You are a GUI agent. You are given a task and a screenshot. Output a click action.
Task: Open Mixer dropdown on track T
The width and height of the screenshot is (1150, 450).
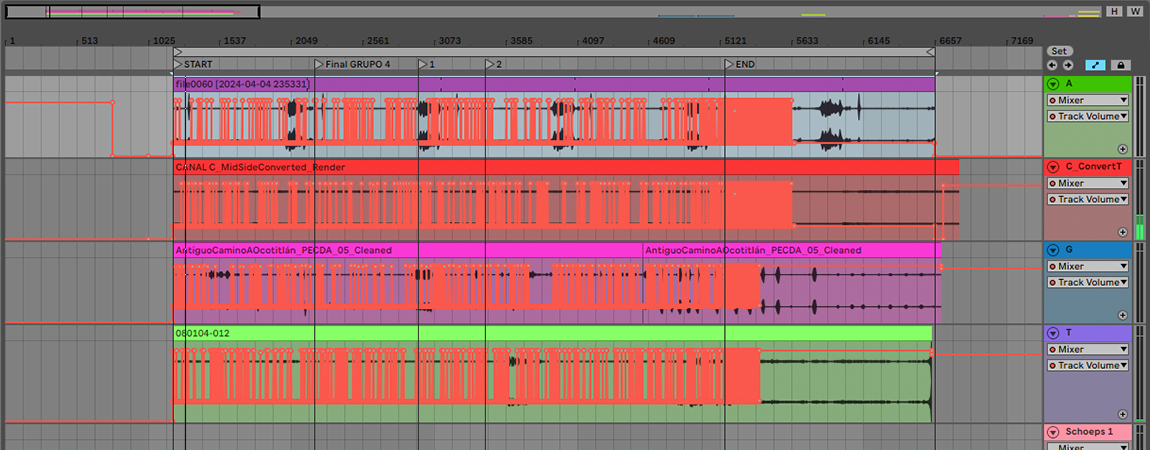[1088, 350]
